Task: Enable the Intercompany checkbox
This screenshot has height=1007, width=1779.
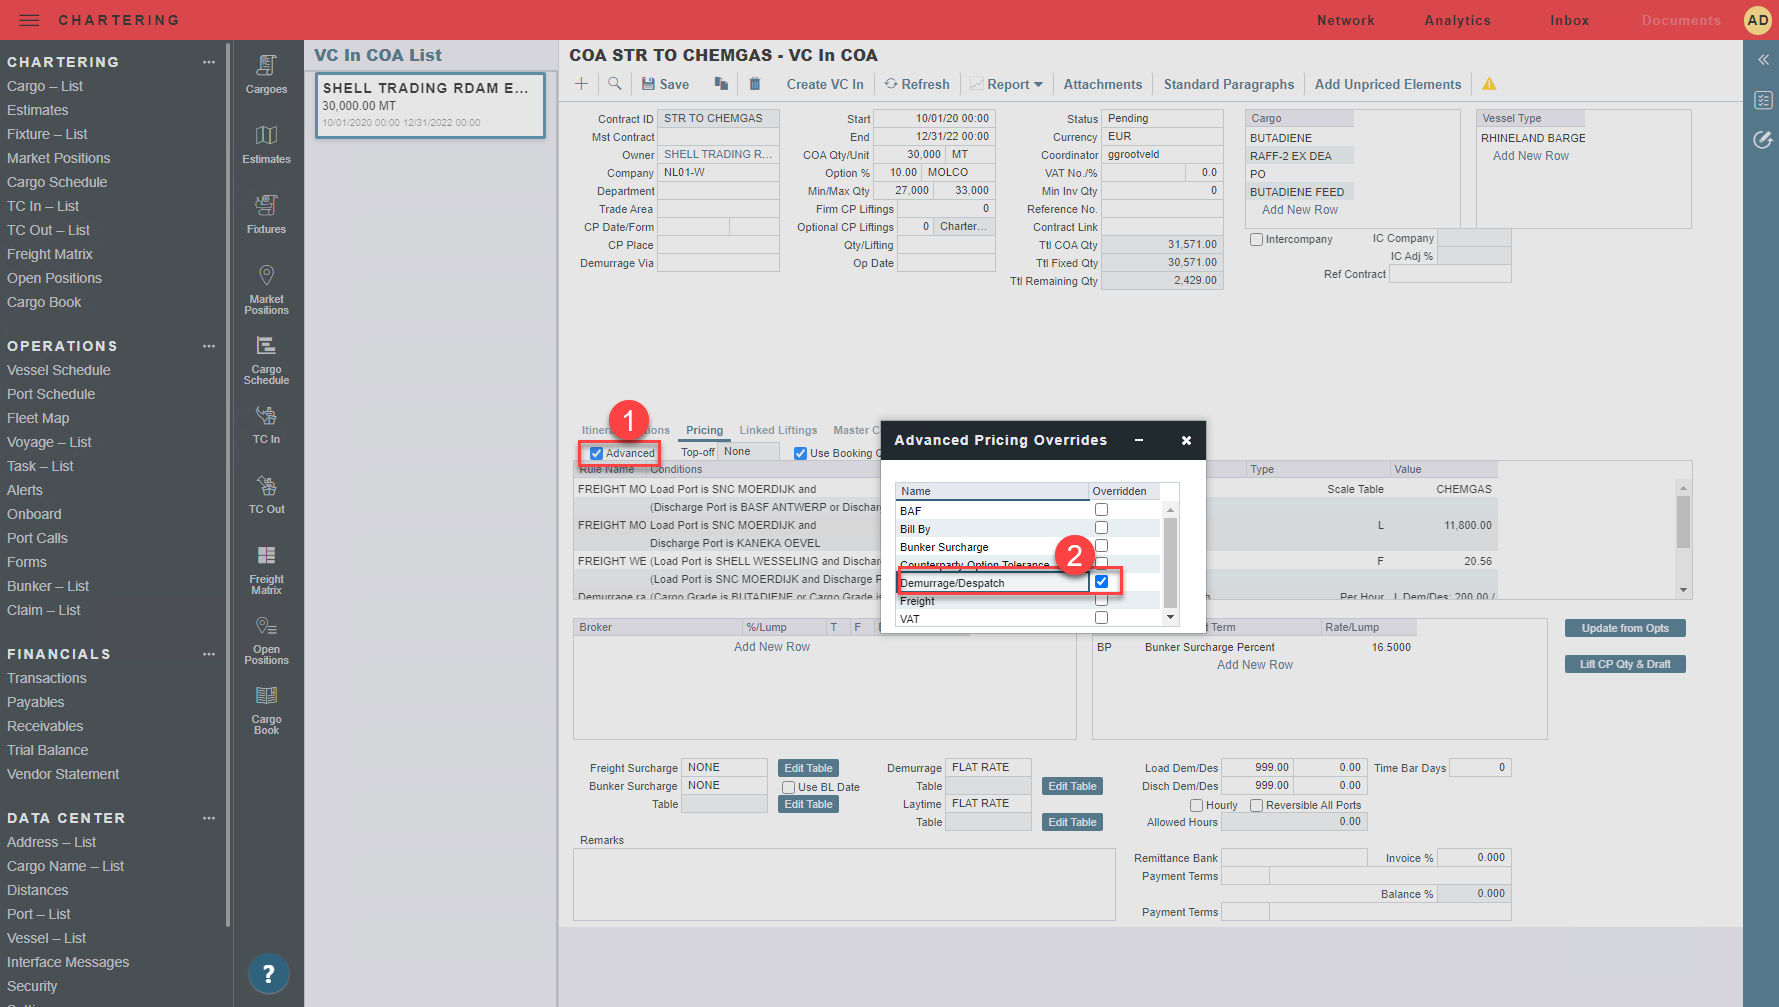Action: pyautogui.click(x=1257, y=240)
